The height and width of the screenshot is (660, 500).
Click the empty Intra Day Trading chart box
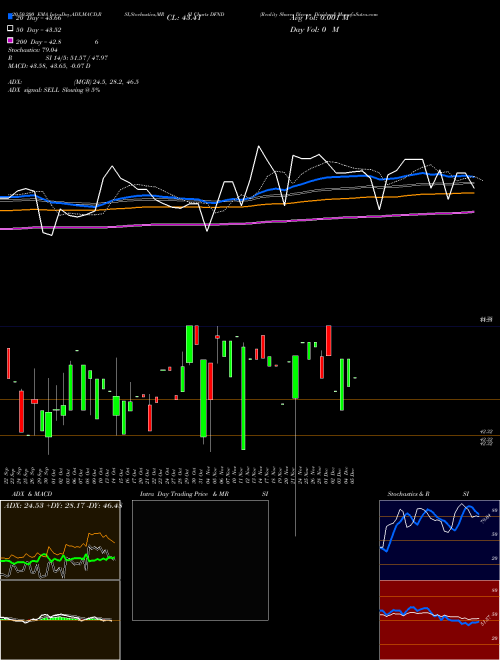tap(200, 560)
